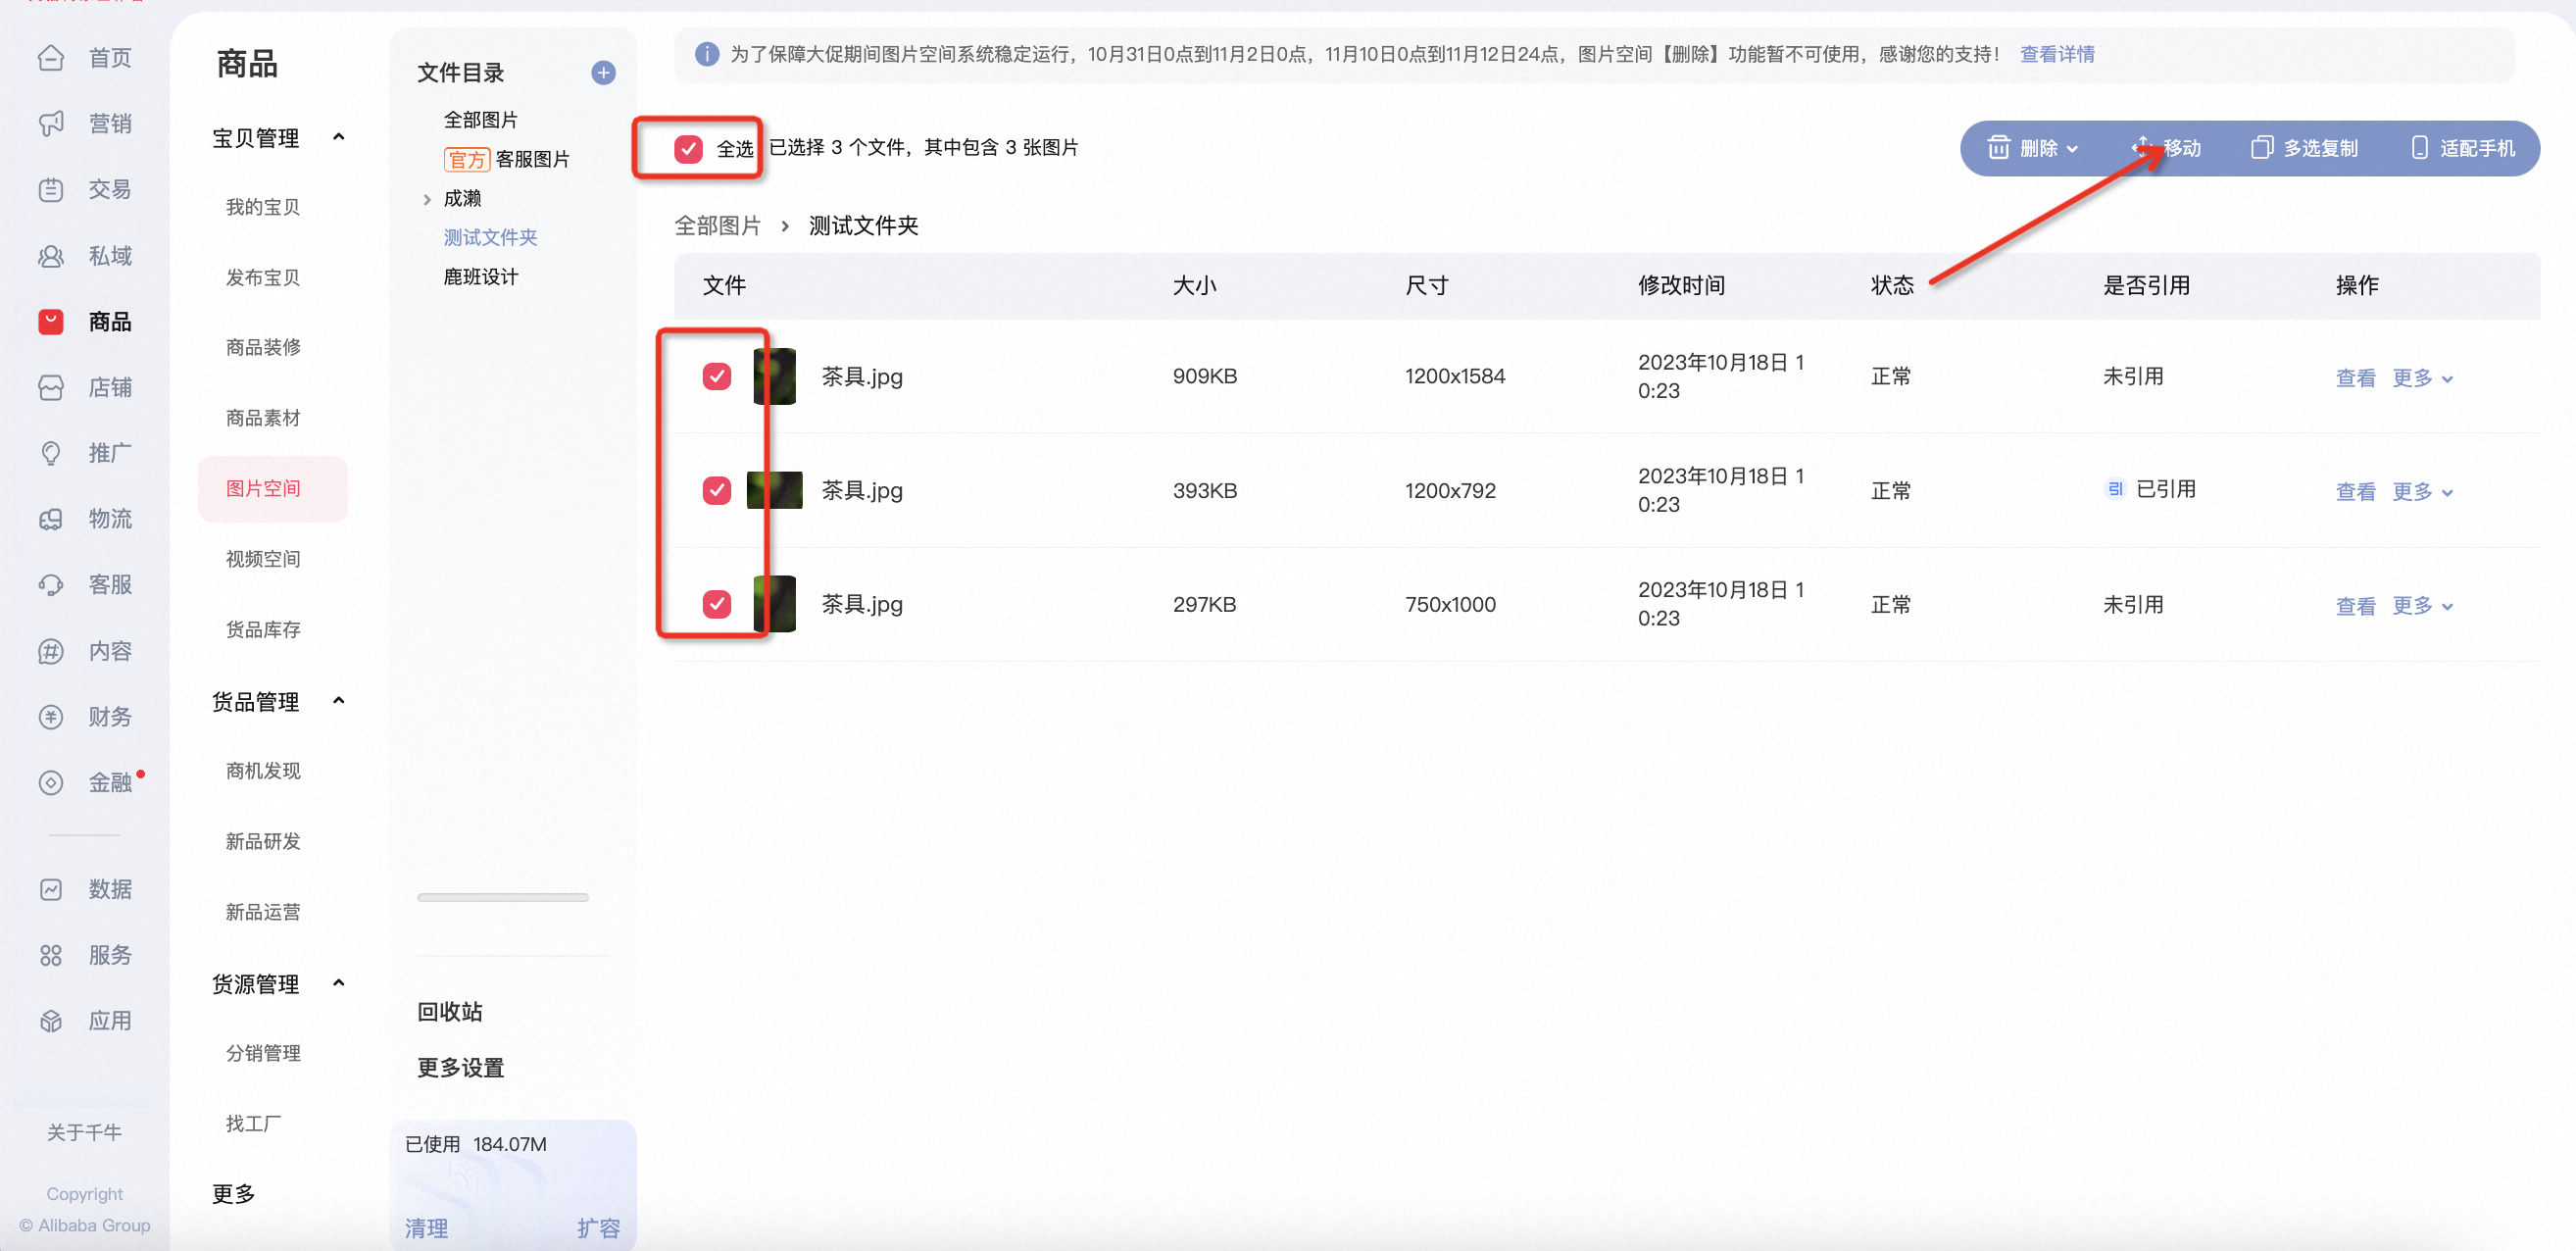The width and height of the screenshot is (2576, 1251).
Task: Uncheck the 393KB 茶具.jpg checkbox
Action: 716,491
